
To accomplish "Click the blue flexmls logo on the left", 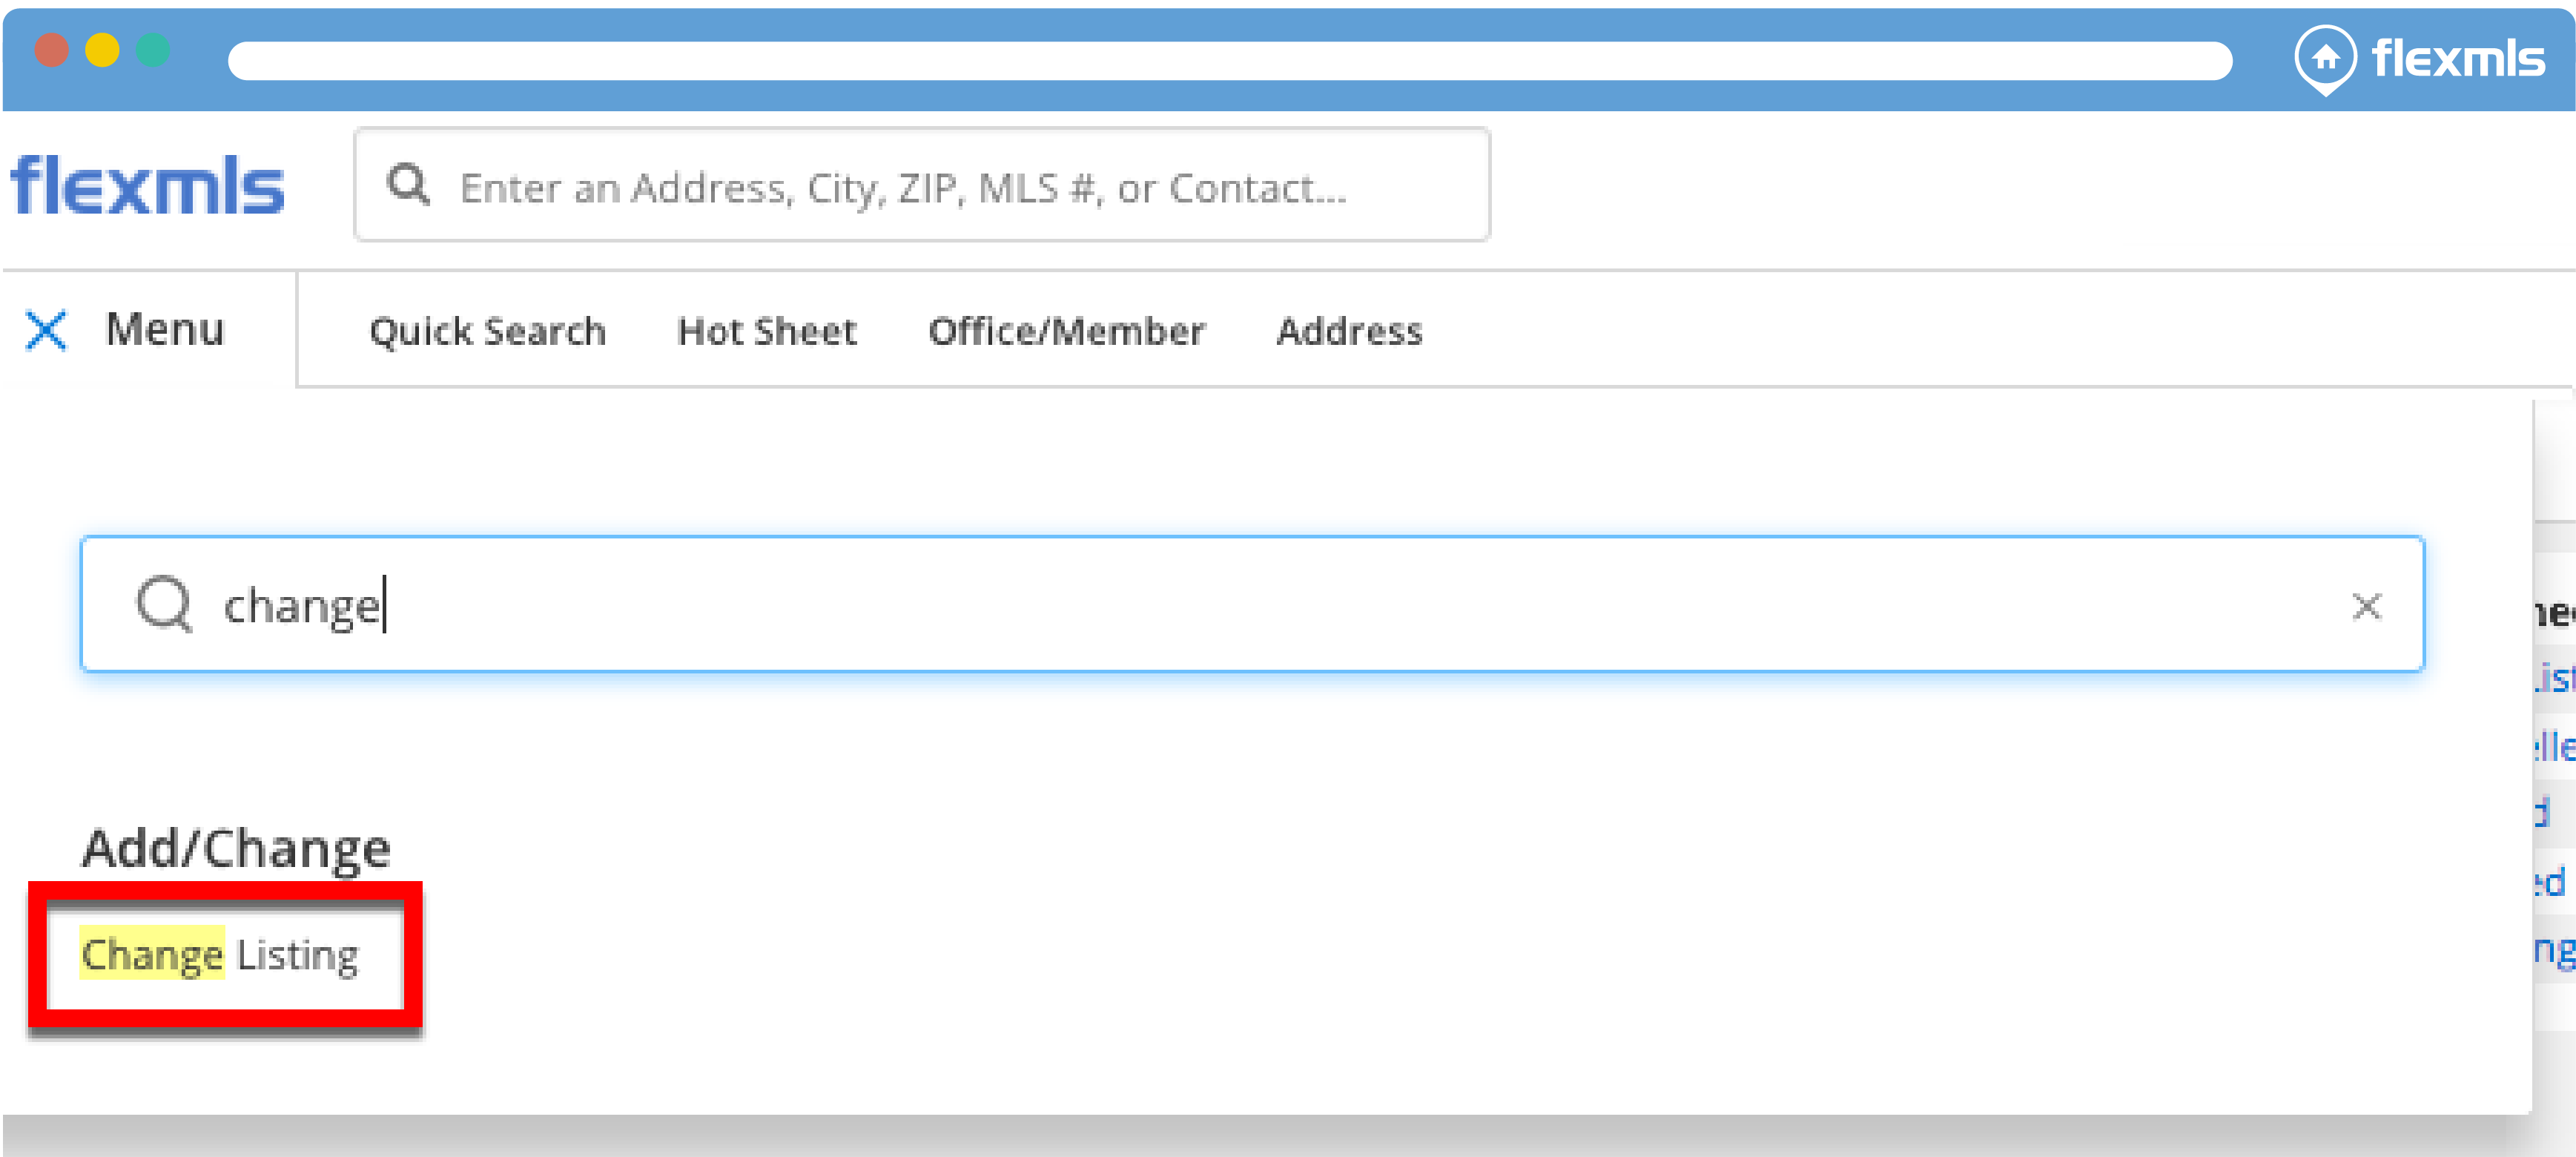I will coord(148,185).
